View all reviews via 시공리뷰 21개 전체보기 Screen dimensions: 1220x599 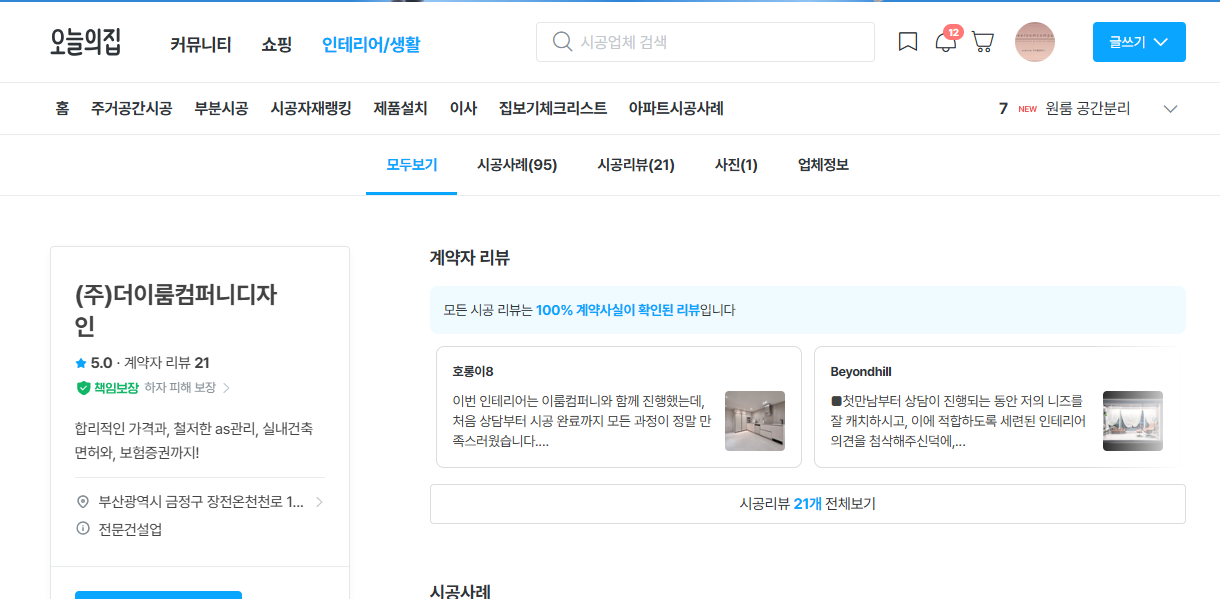pyautogui.click(x=807, y=503)
